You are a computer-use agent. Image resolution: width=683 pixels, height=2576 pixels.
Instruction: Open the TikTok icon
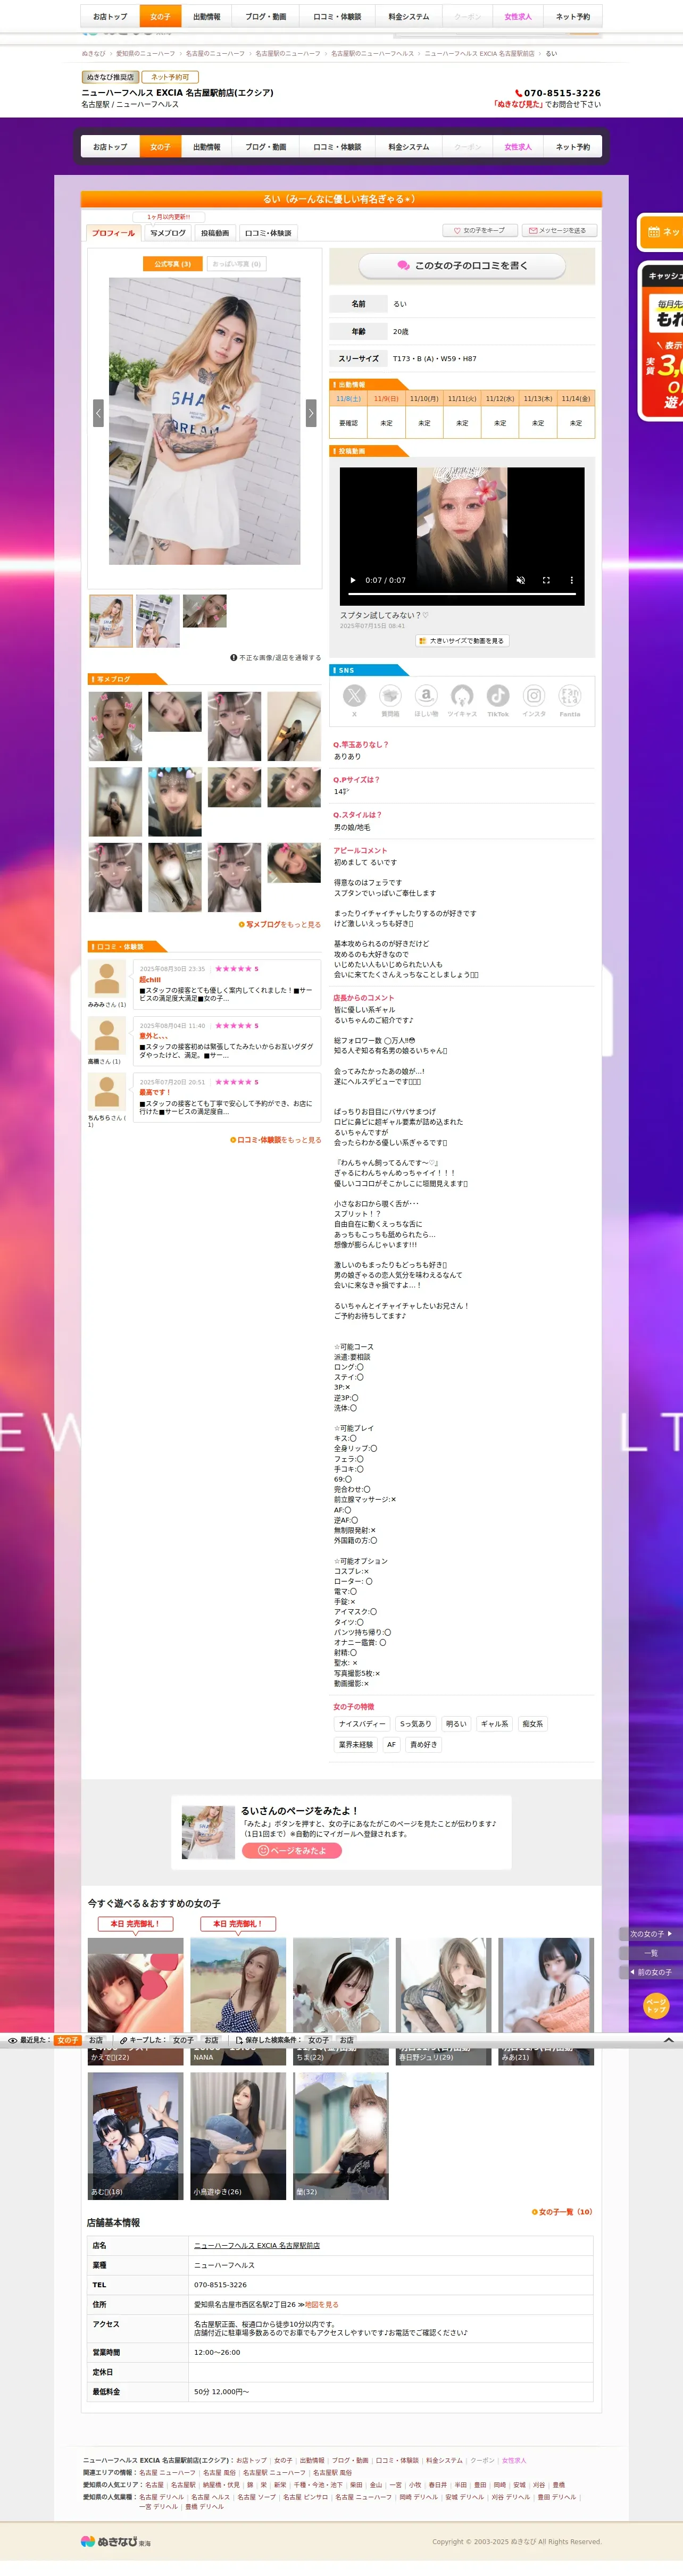pos(498,696)
